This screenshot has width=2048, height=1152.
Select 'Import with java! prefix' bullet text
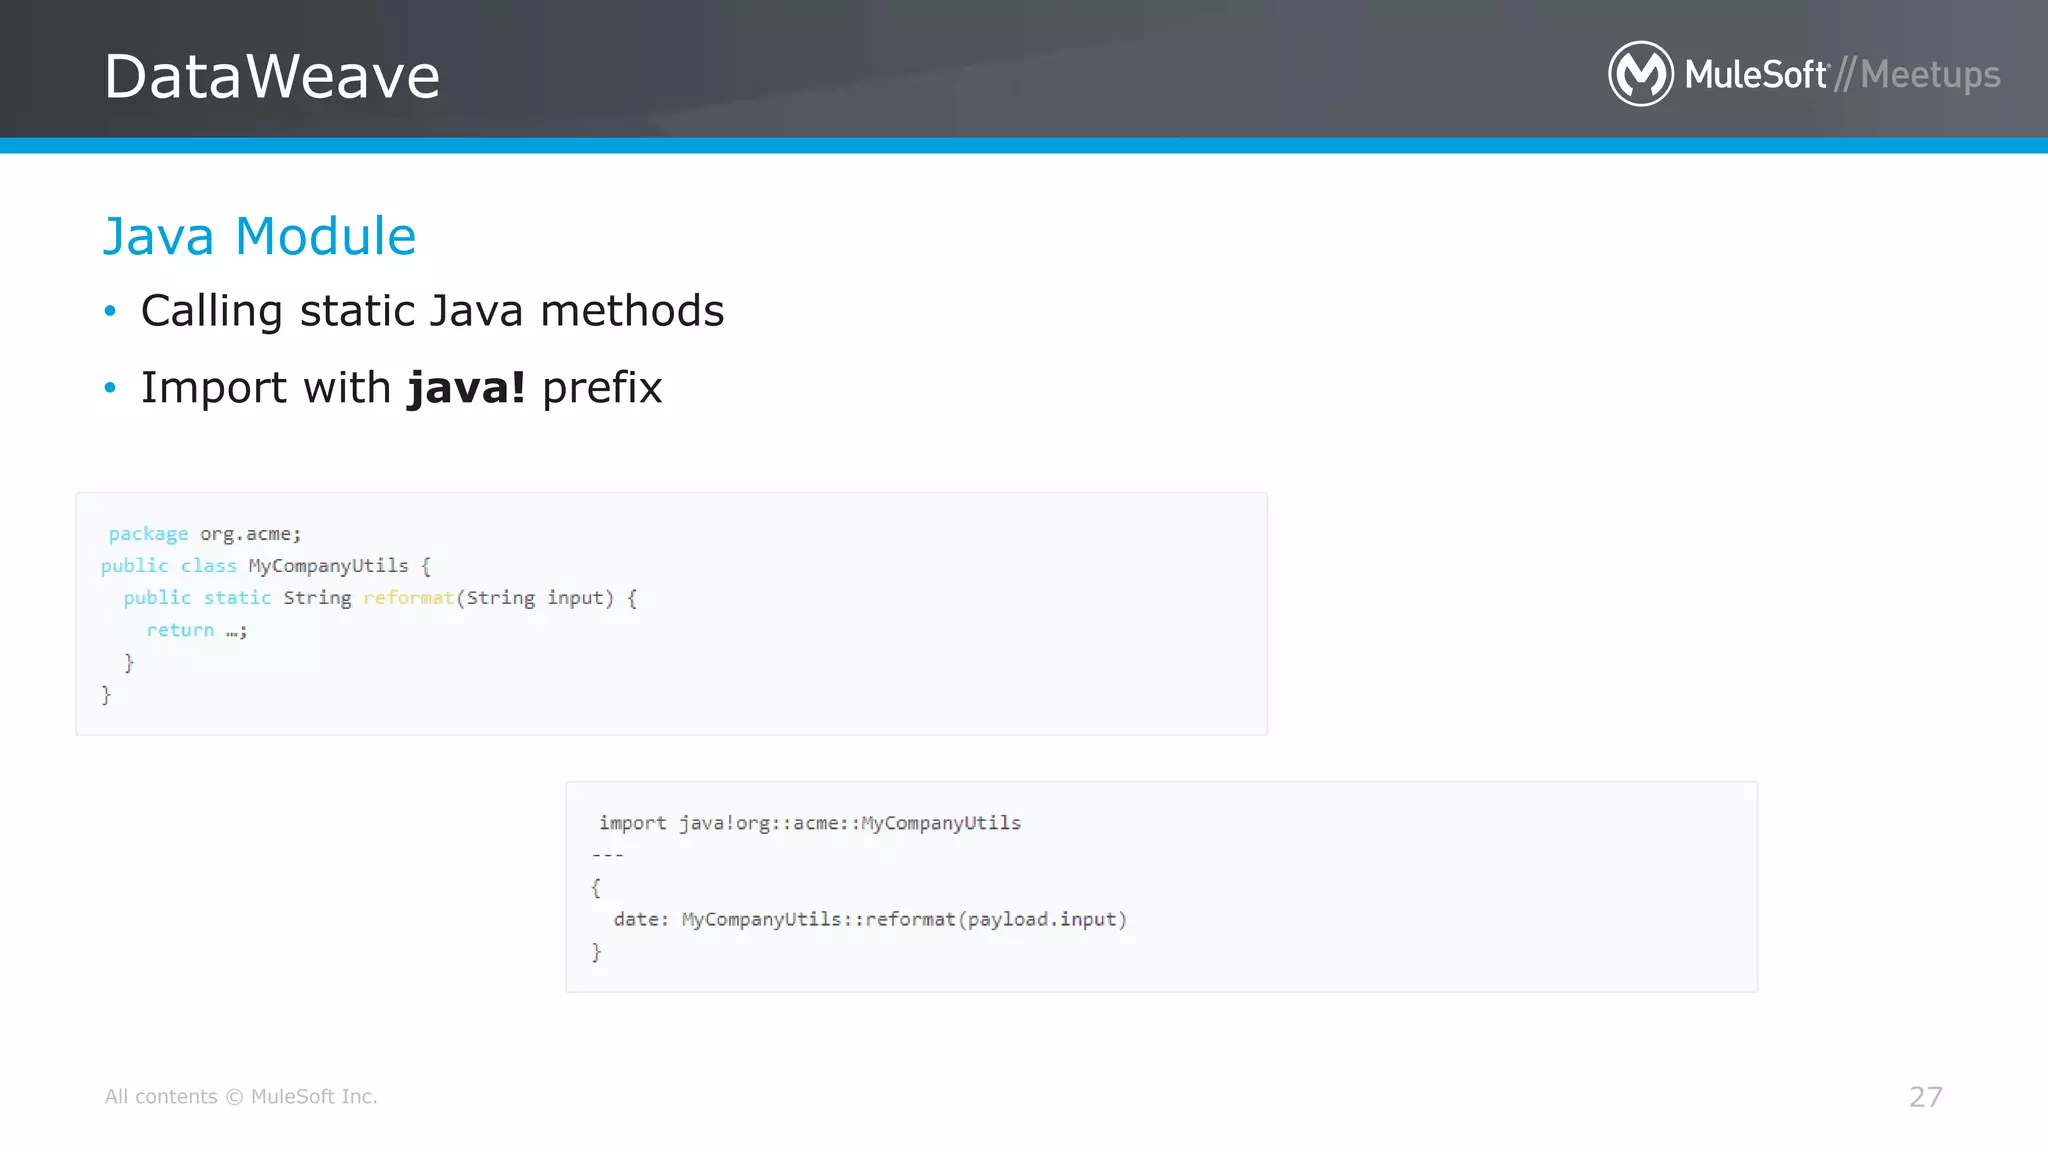tap(401, 388)
